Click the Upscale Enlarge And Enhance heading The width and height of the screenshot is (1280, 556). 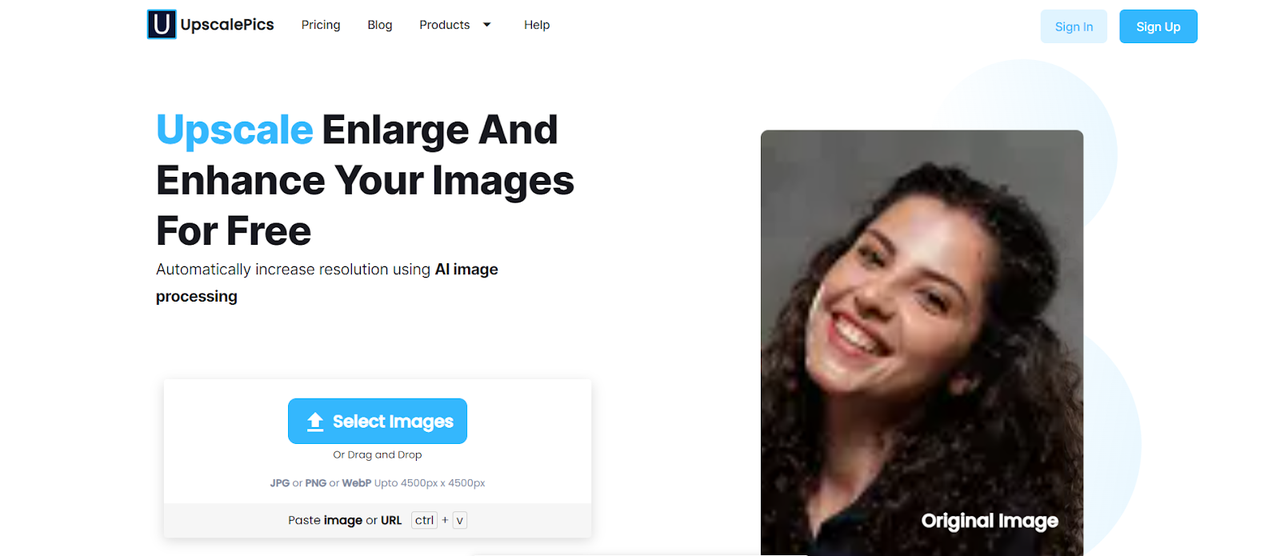coord(365,180)
